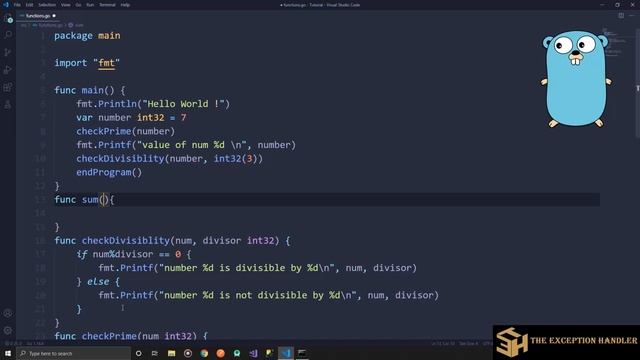Open the Manage gear icon
The height and width of the screenshot is (360, 640).
point(8,331)
